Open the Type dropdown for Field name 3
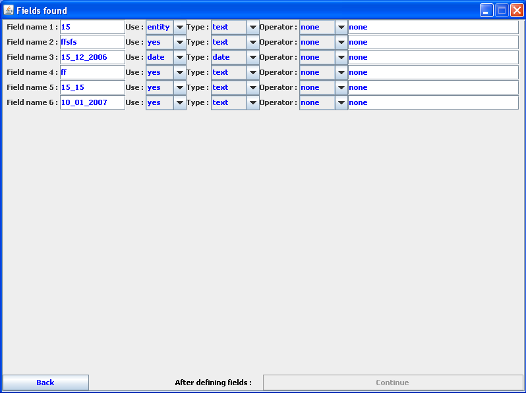Screen dimensions: 526x393 (235, 57)
